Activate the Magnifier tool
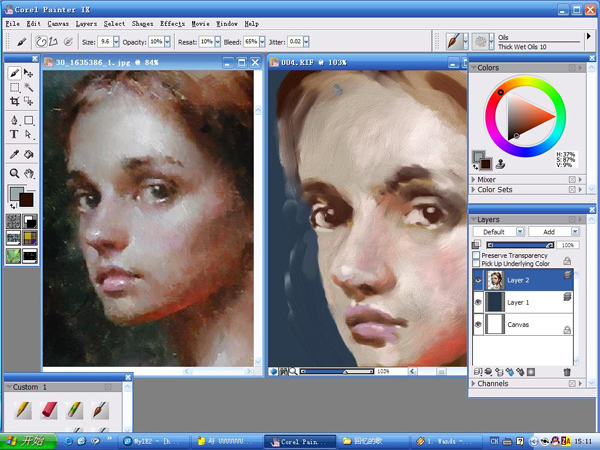600x450 pixels. pos(15,173)
